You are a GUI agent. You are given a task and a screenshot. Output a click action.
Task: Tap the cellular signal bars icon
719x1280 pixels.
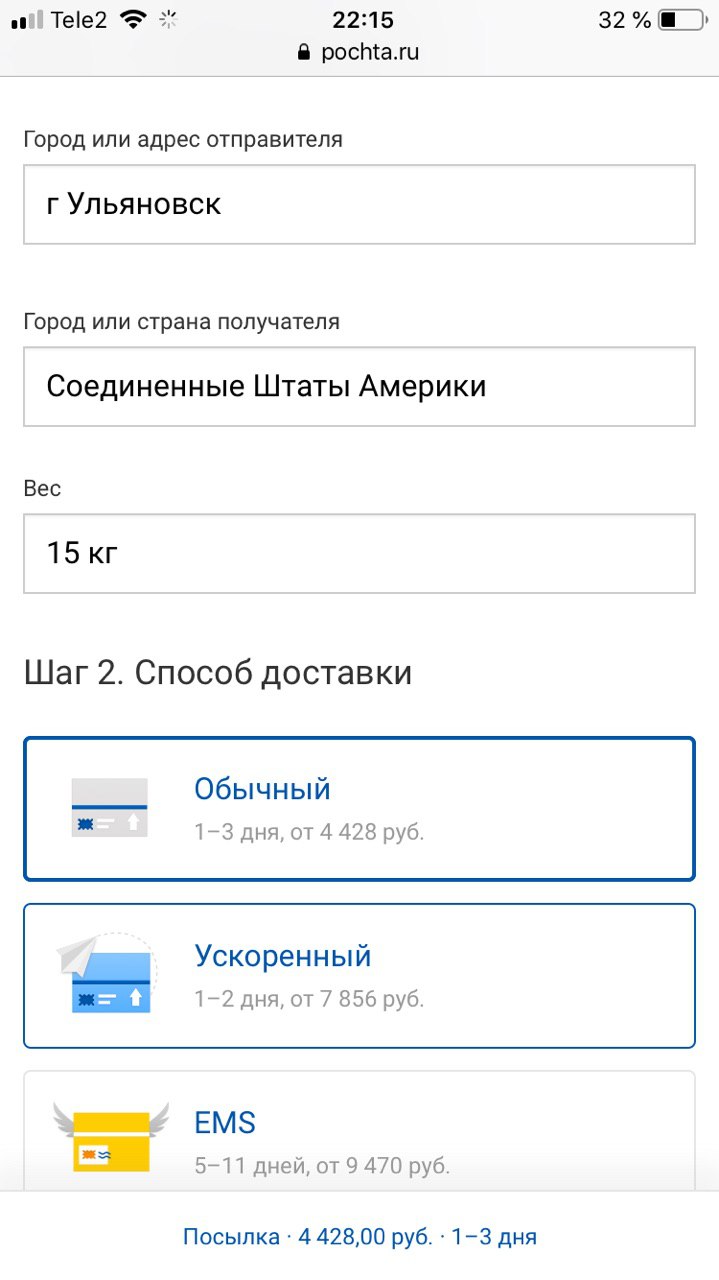pos(27,20)
